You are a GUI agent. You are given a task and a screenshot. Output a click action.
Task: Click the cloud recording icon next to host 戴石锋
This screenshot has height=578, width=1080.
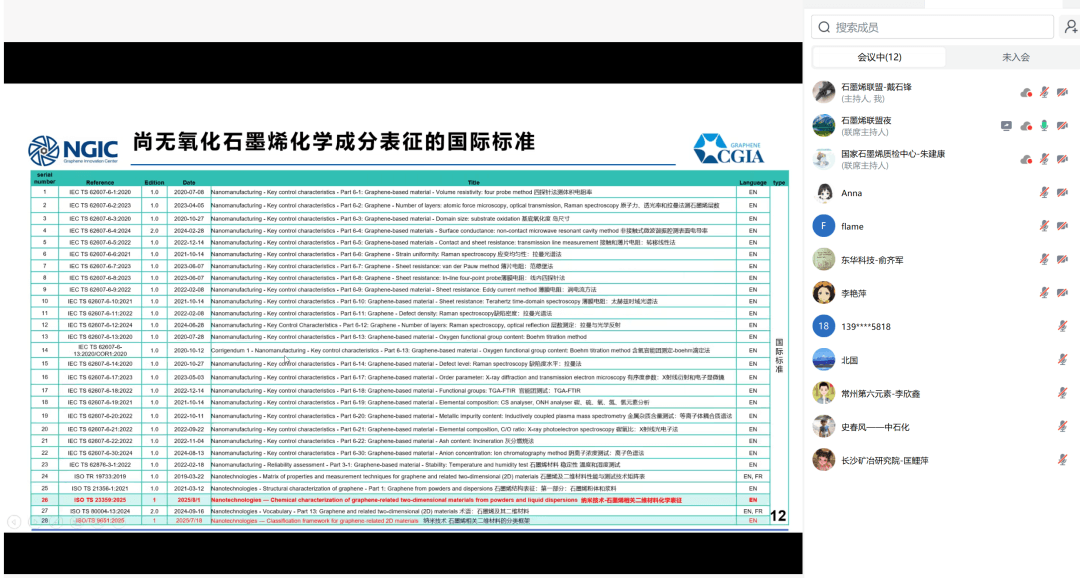point(1026,93)
